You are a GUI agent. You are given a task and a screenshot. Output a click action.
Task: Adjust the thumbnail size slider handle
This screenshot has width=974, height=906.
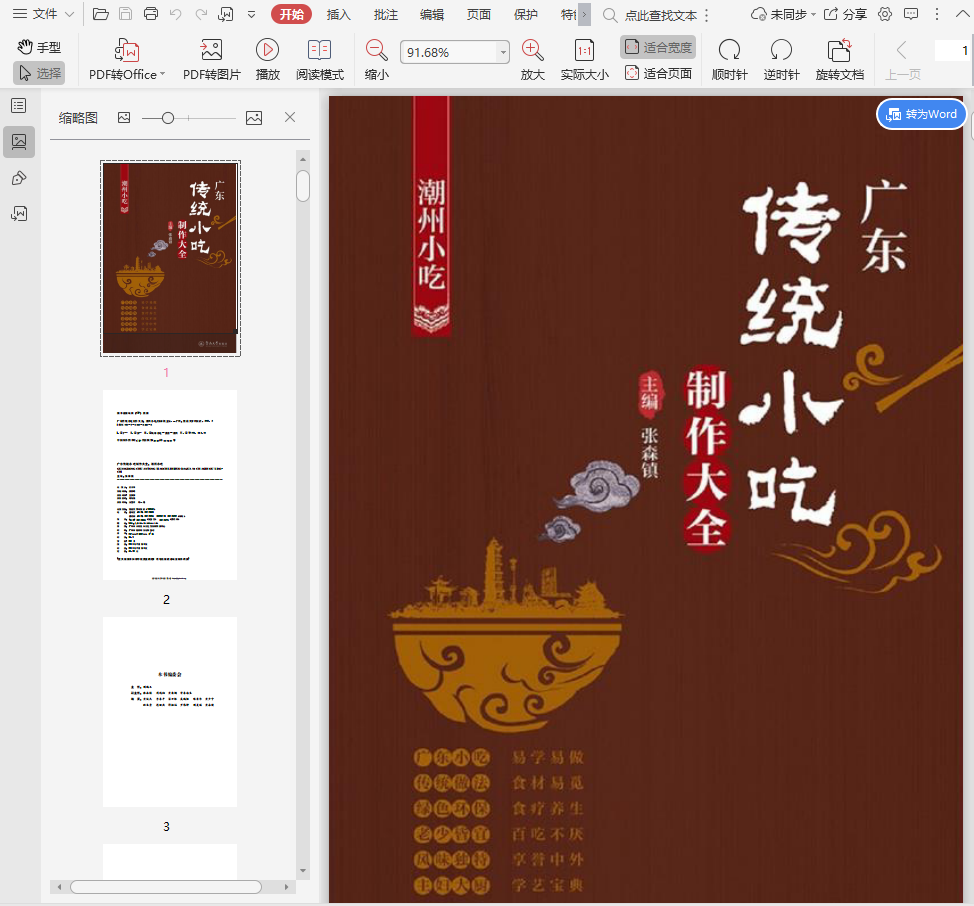click(168, 118)
